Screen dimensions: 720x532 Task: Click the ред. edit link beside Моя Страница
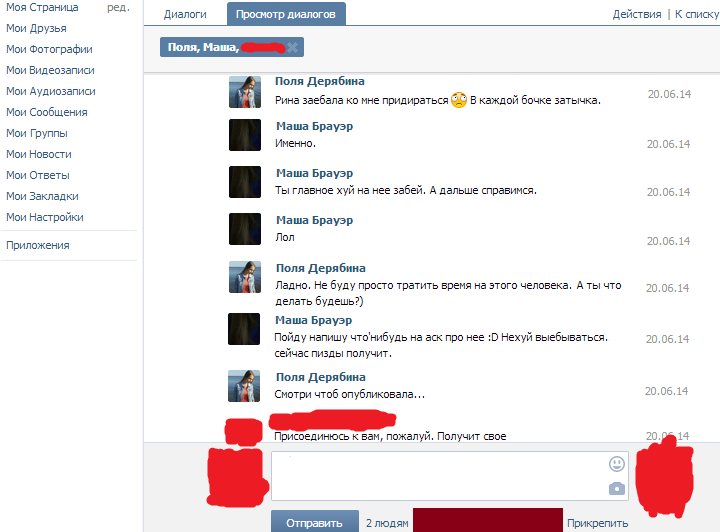pos(118,7)
